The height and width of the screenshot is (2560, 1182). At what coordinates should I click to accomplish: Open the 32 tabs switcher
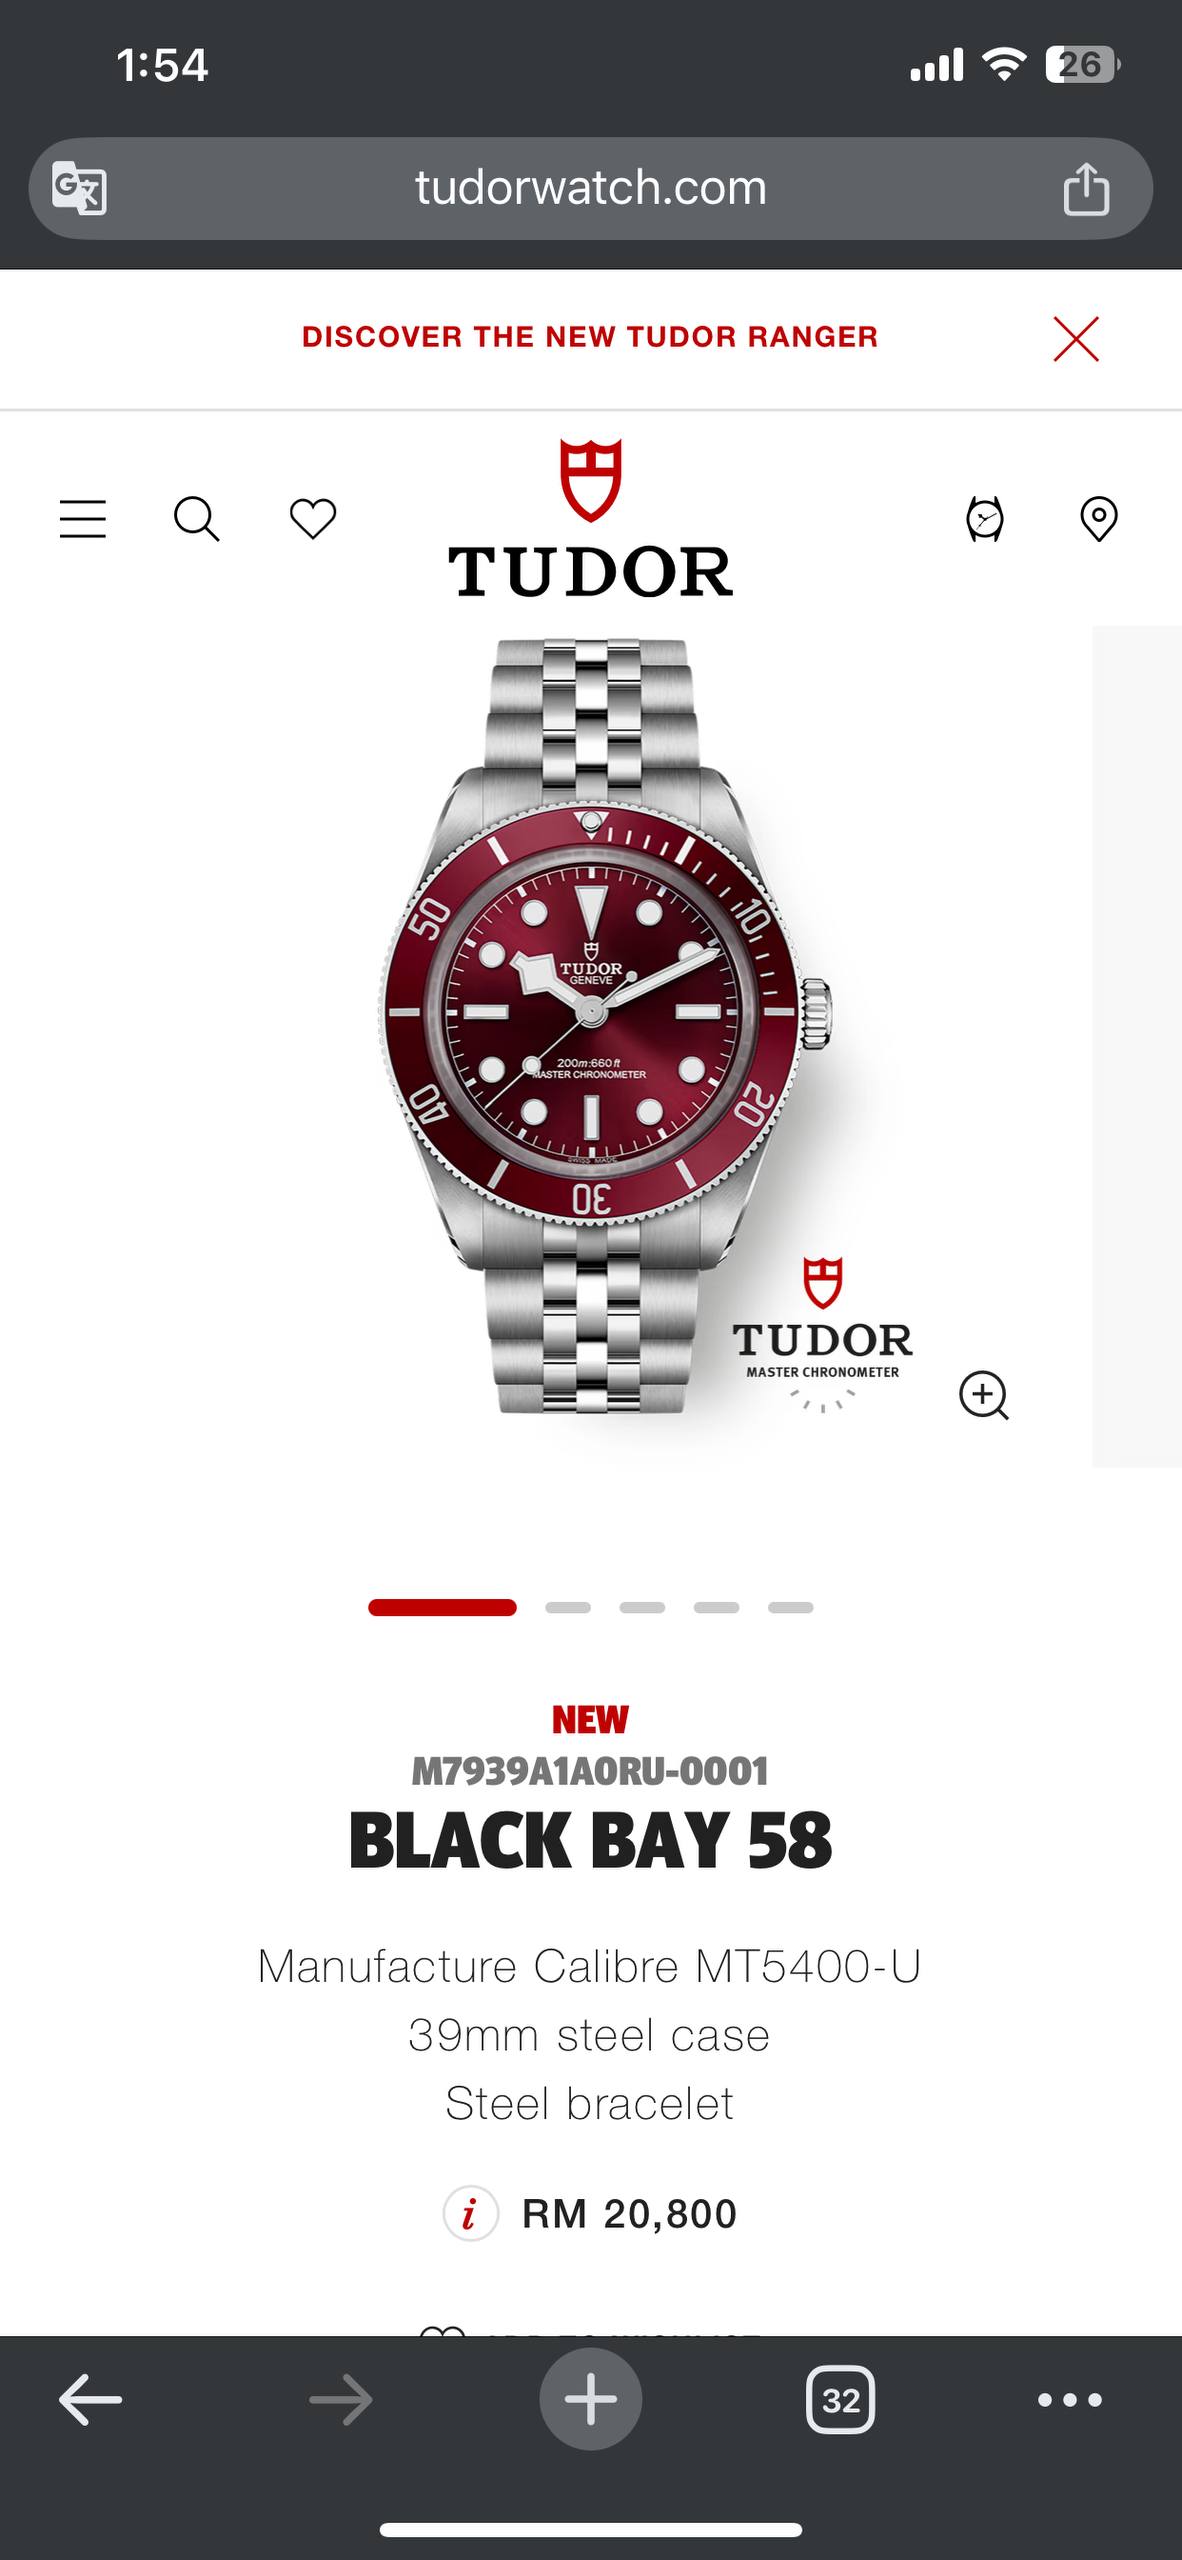[x=841, y=2399]
